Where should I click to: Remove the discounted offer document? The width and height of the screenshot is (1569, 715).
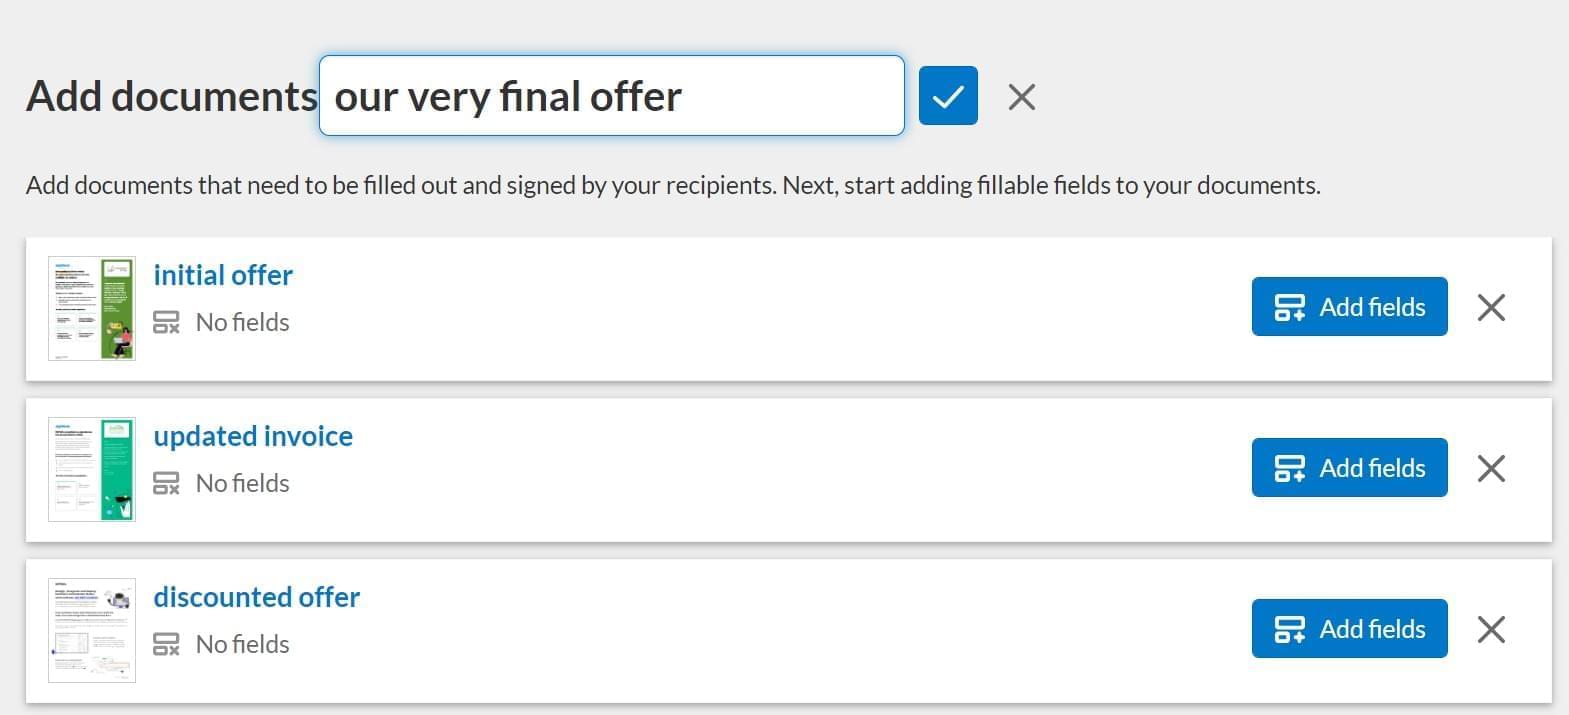click(x=1490, y=629)
